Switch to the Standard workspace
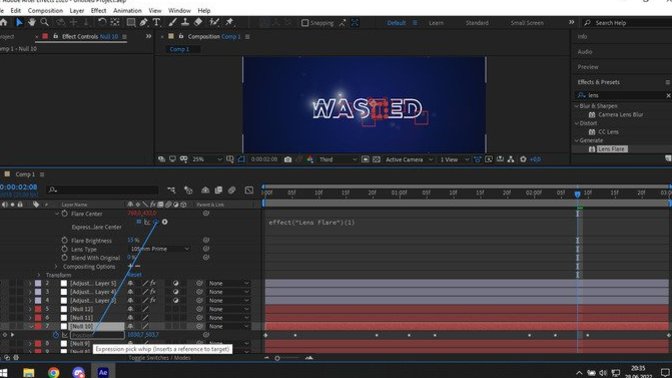 477,23
